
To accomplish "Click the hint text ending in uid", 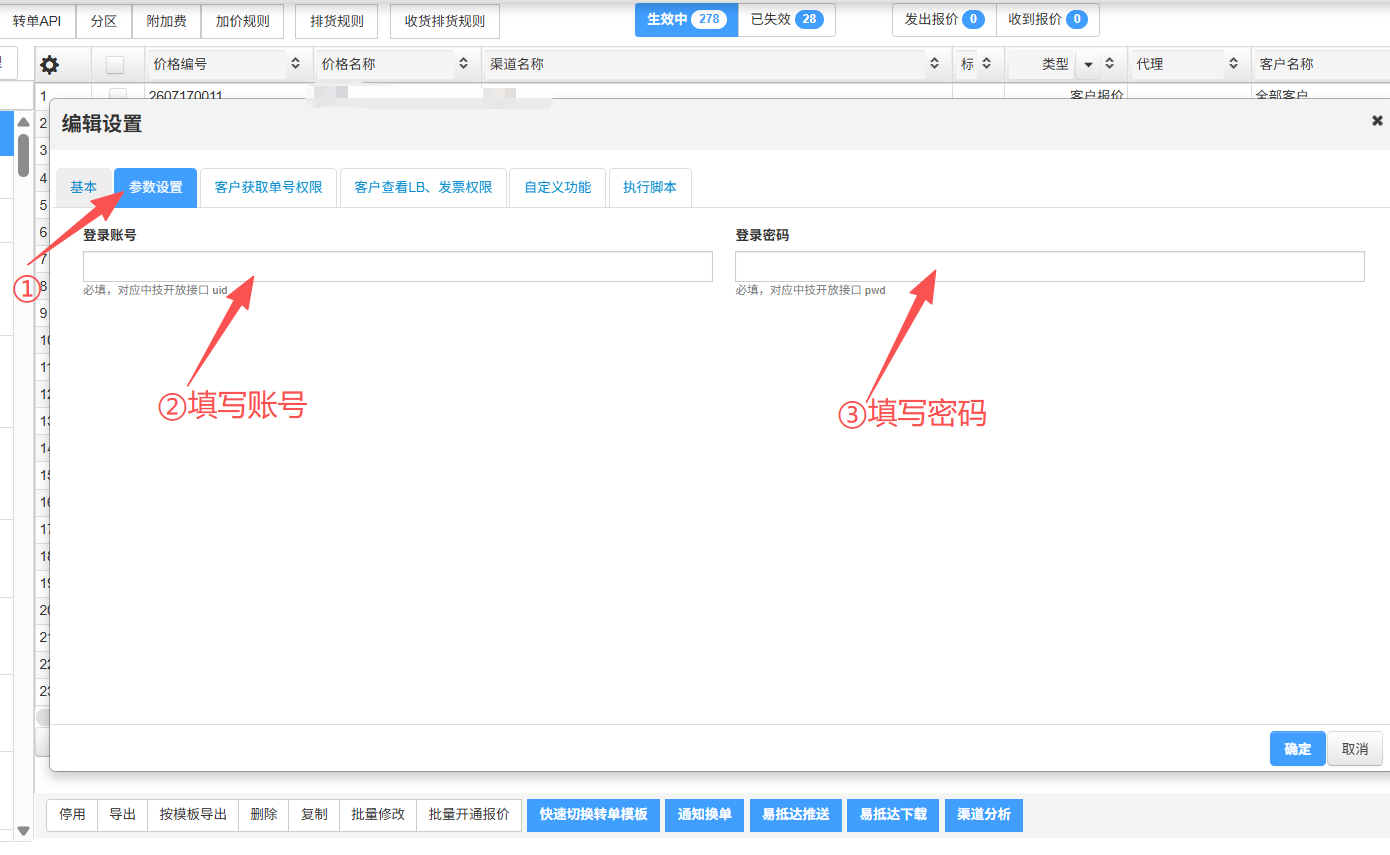I will 155,290.
